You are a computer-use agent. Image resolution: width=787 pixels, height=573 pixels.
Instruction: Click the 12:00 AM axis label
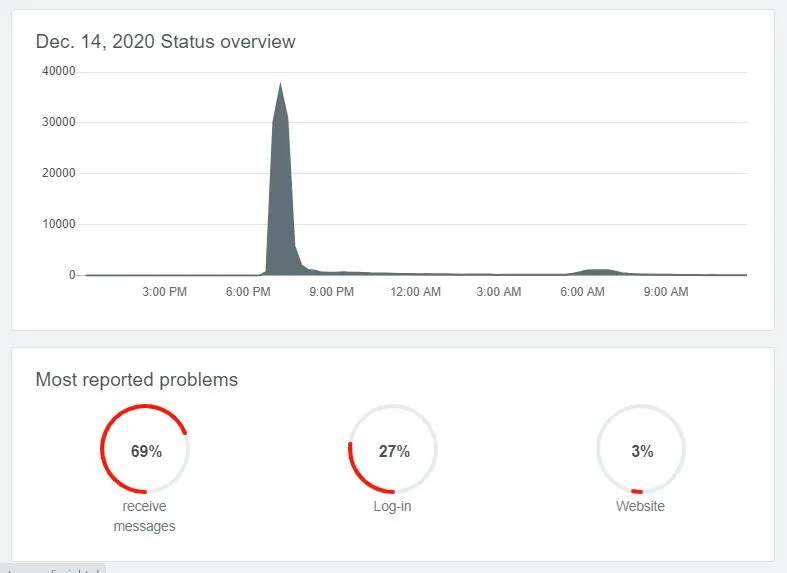[415, 292]
